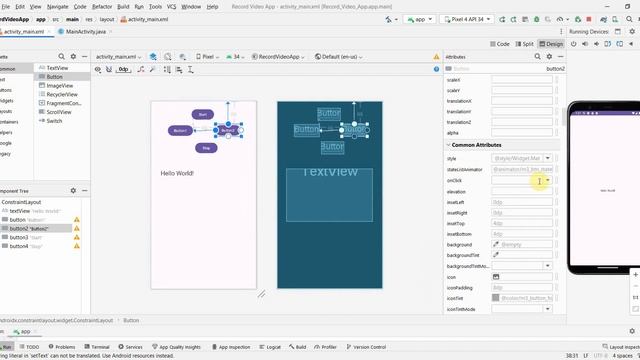Image resolution: width=640 pixels, height=360 pixels.
Task: Select design surface layers icon
Action: coord(153,57)
